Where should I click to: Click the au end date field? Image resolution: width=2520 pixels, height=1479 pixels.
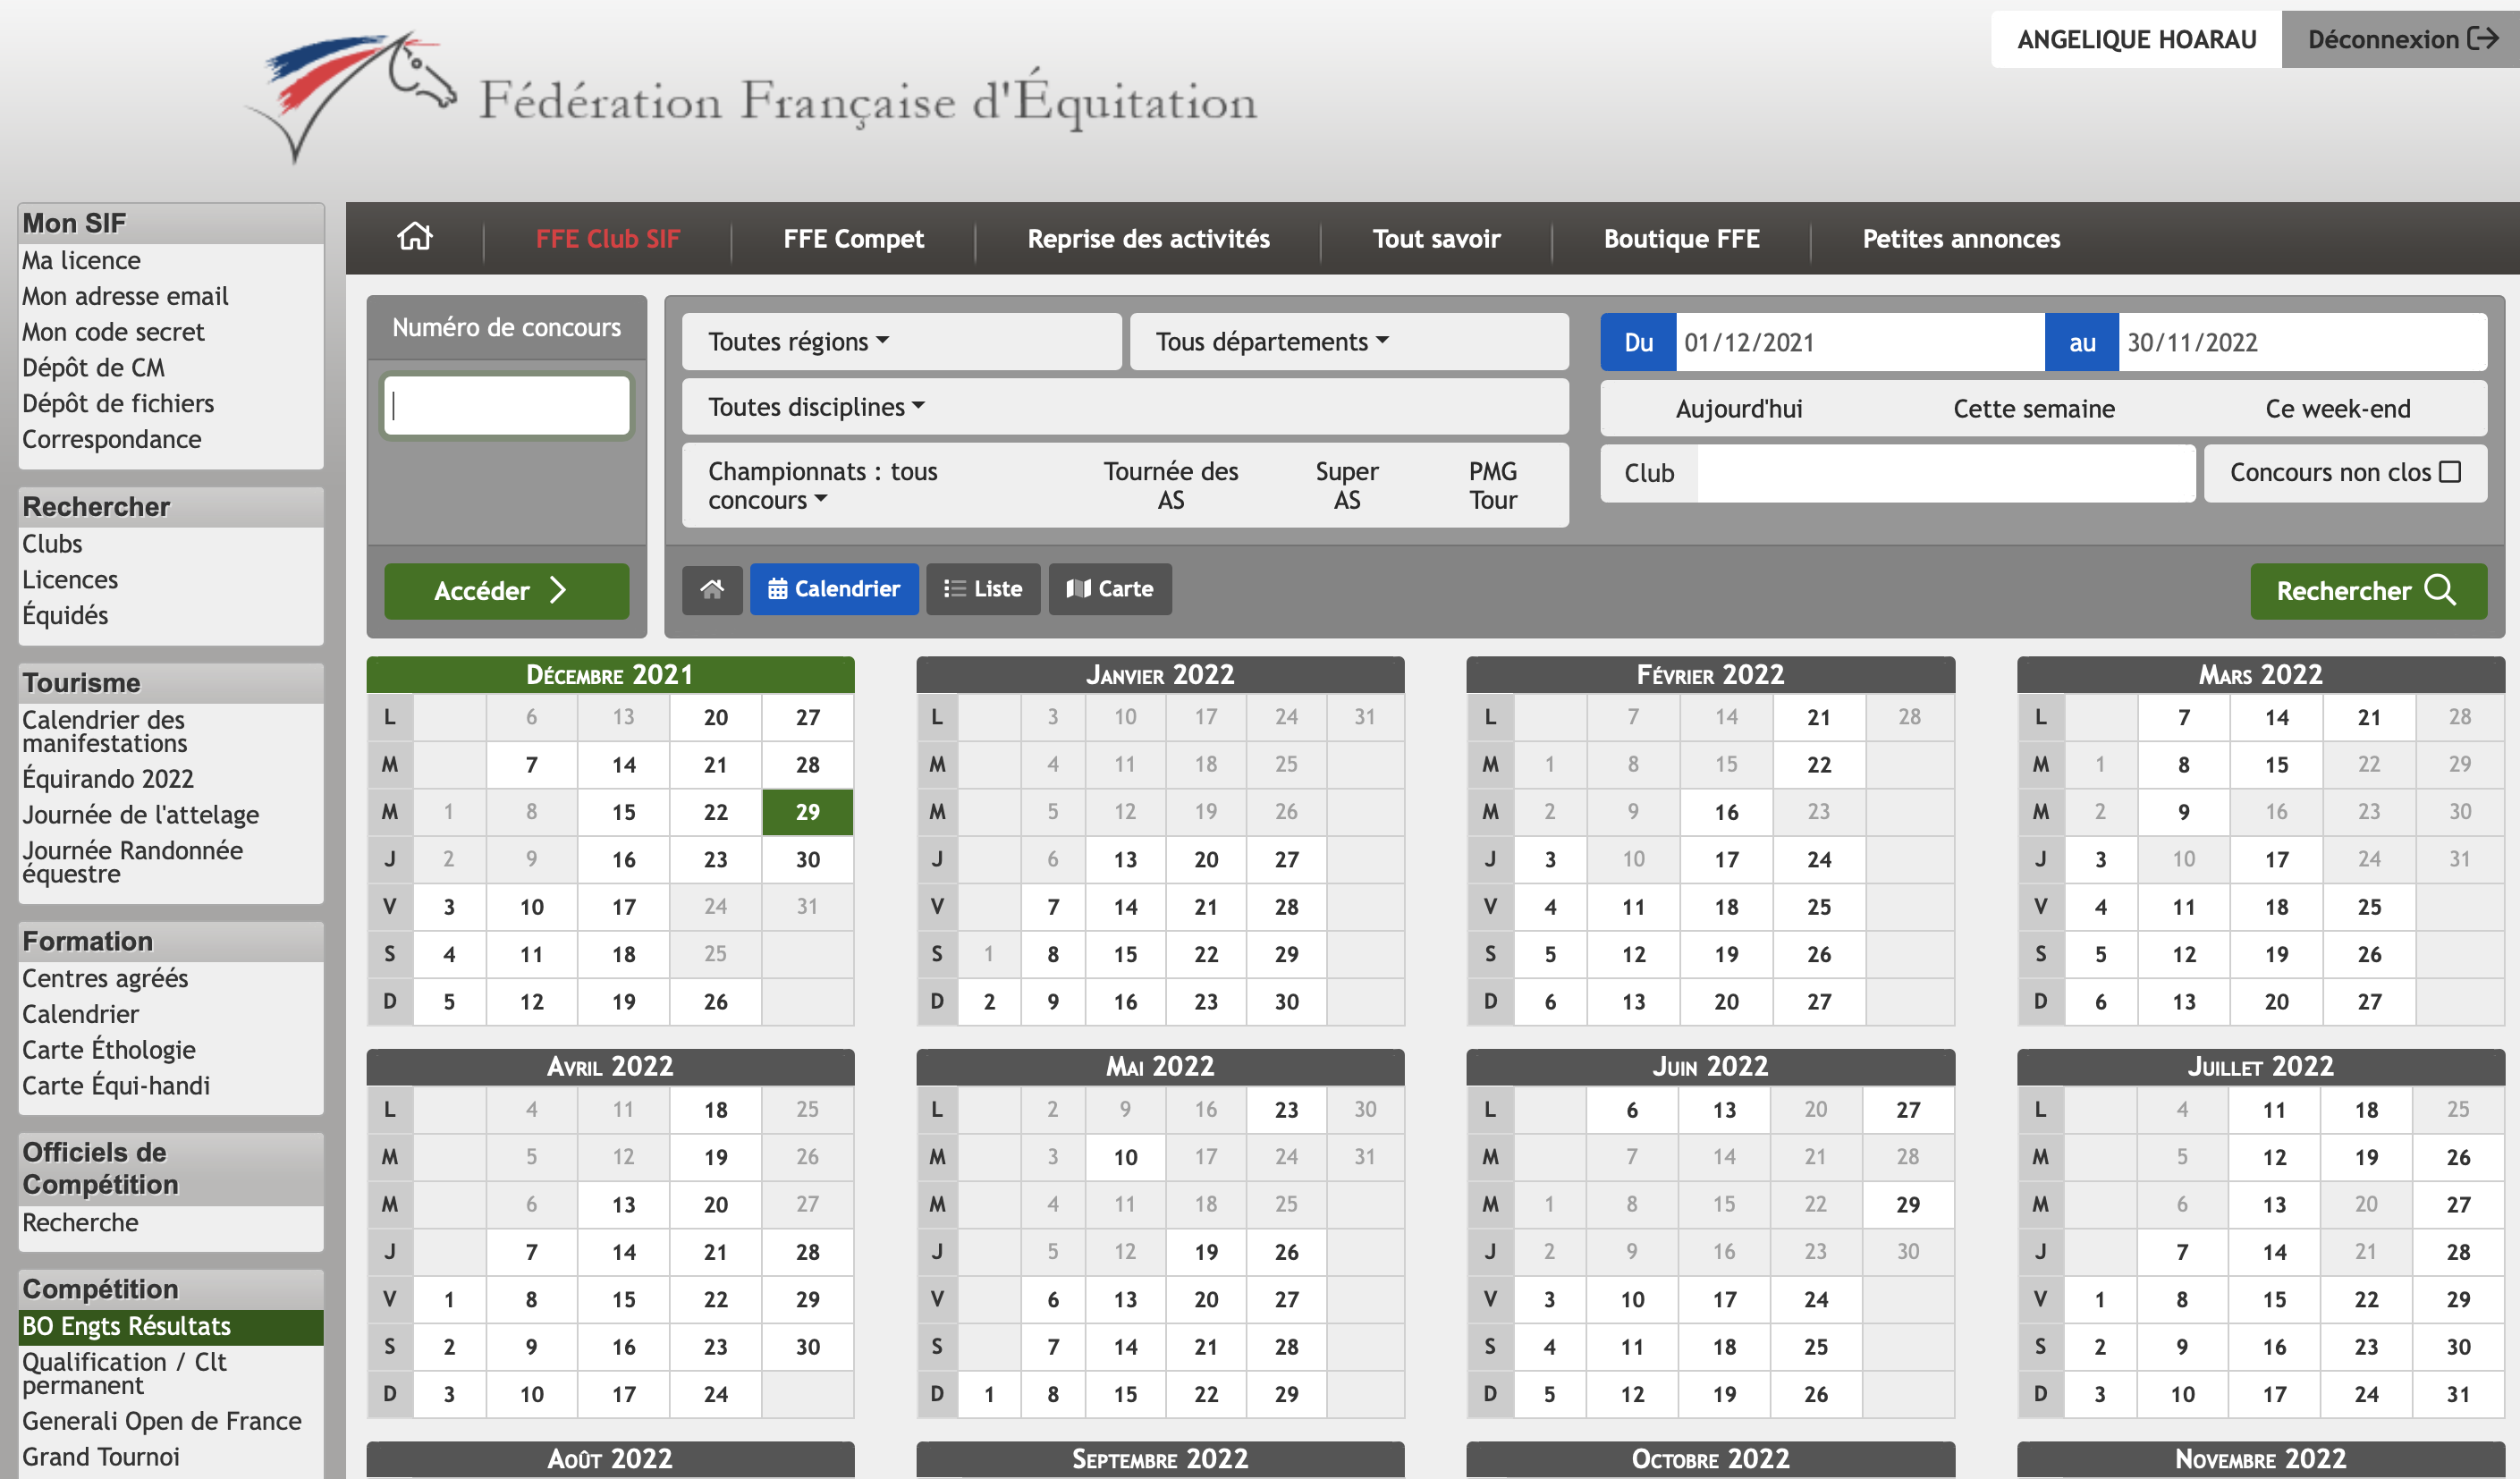pos(2302,343)
